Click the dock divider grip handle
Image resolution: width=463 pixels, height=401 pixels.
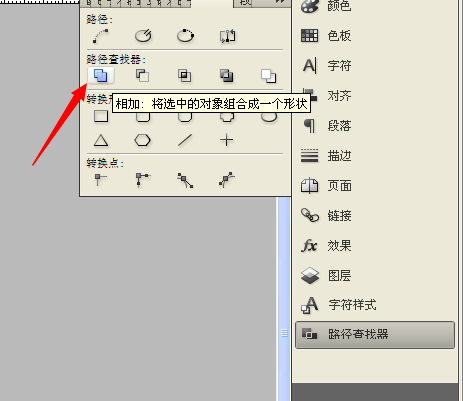click(x=284, y=333)
